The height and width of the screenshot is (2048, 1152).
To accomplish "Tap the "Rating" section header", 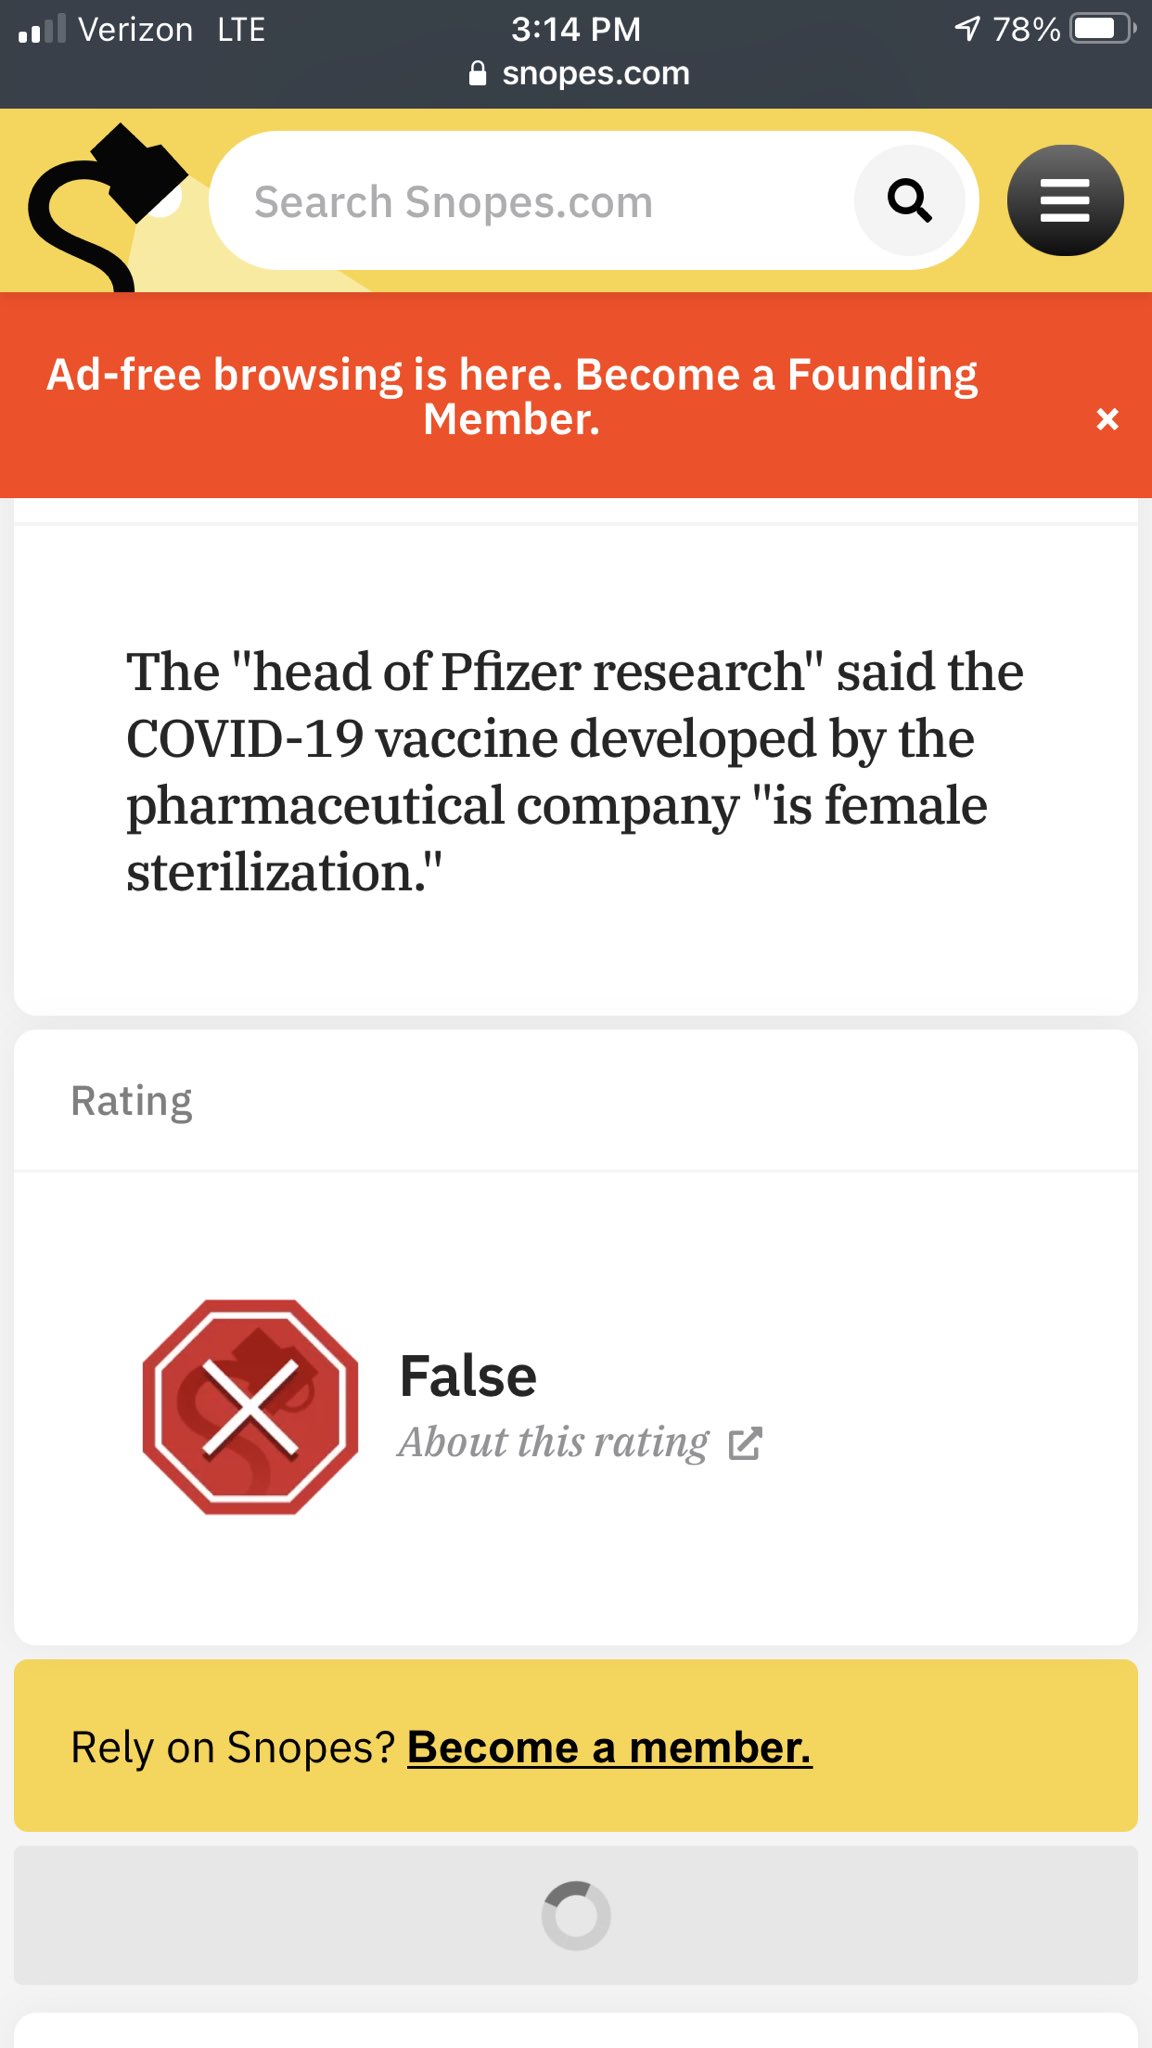I will coord(132,1101).
